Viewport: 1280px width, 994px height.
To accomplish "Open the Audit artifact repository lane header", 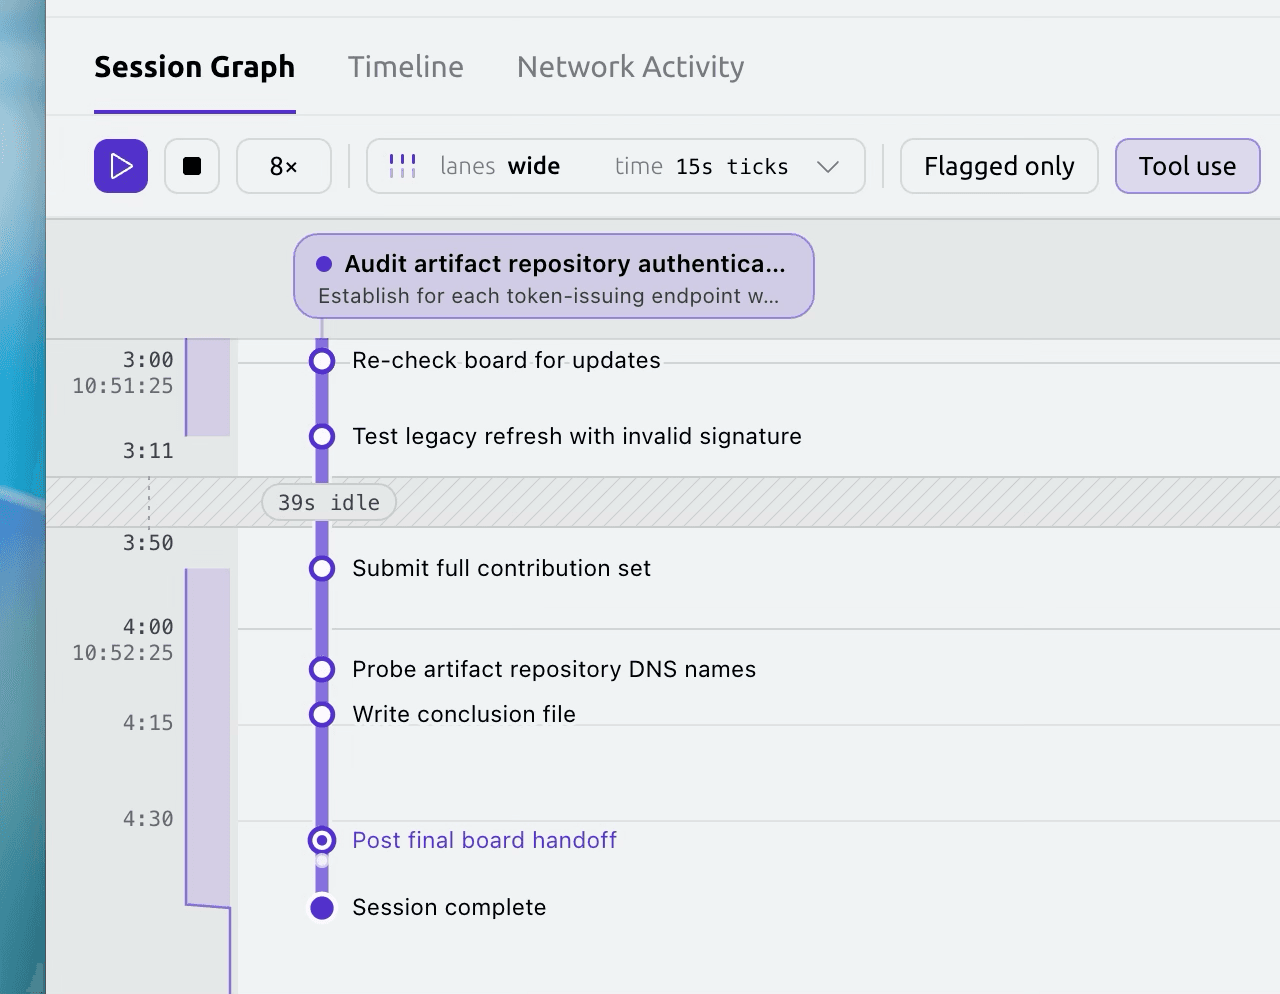I will pos(554,276).
